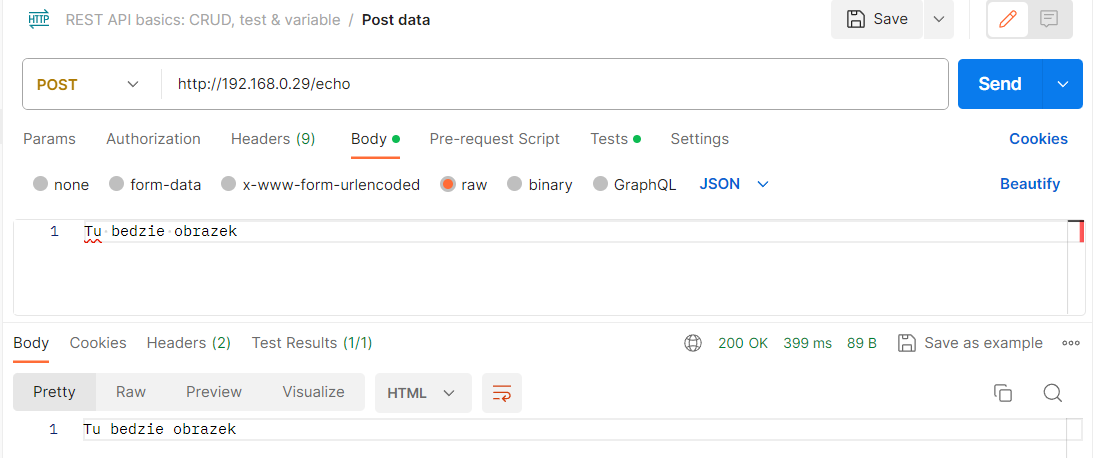Click the request URL input field
Viewport: 1097px width, 458px height.
pos(555,85)
